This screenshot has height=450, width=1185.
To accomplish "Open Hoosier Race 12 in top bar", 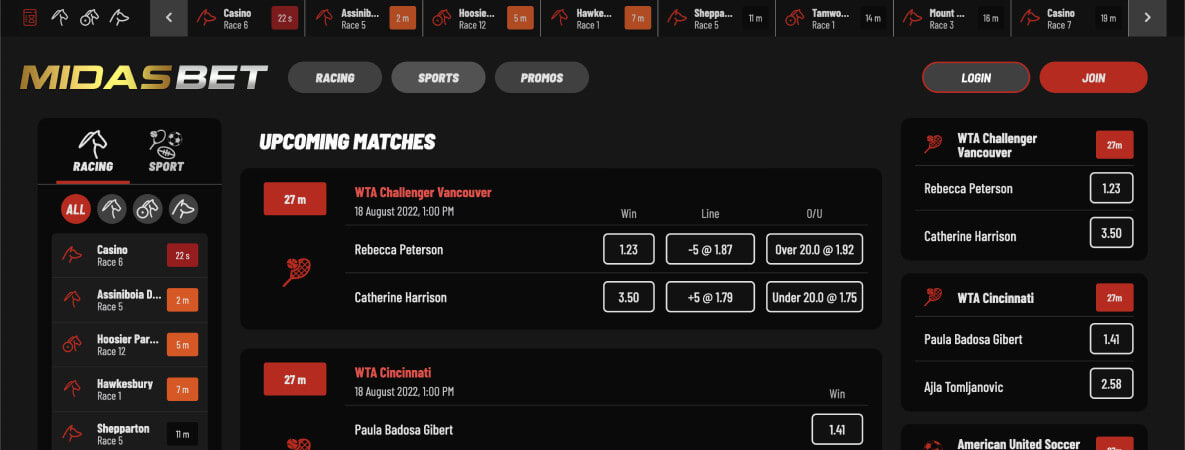I will [481, 18].
